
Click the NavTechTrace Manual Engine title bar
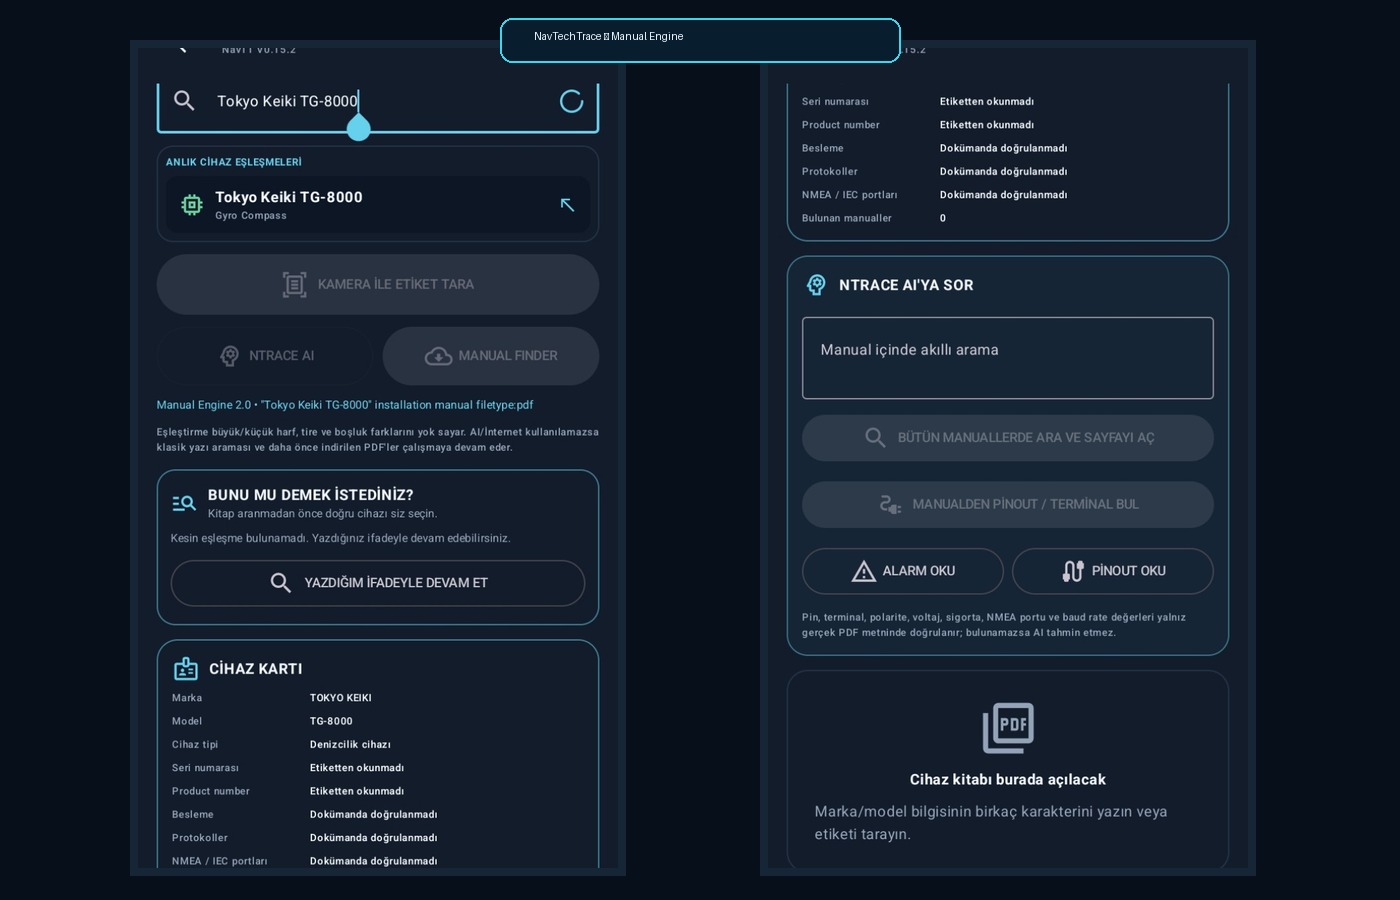click(x=700, y=40)
